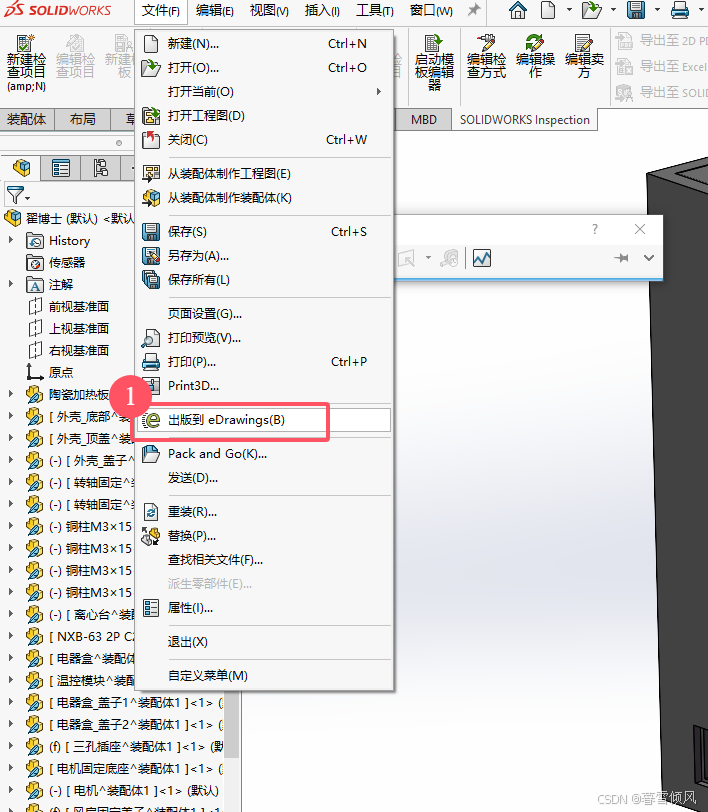
Task: Click the Home icon in top toolbar
Action: 517,10
